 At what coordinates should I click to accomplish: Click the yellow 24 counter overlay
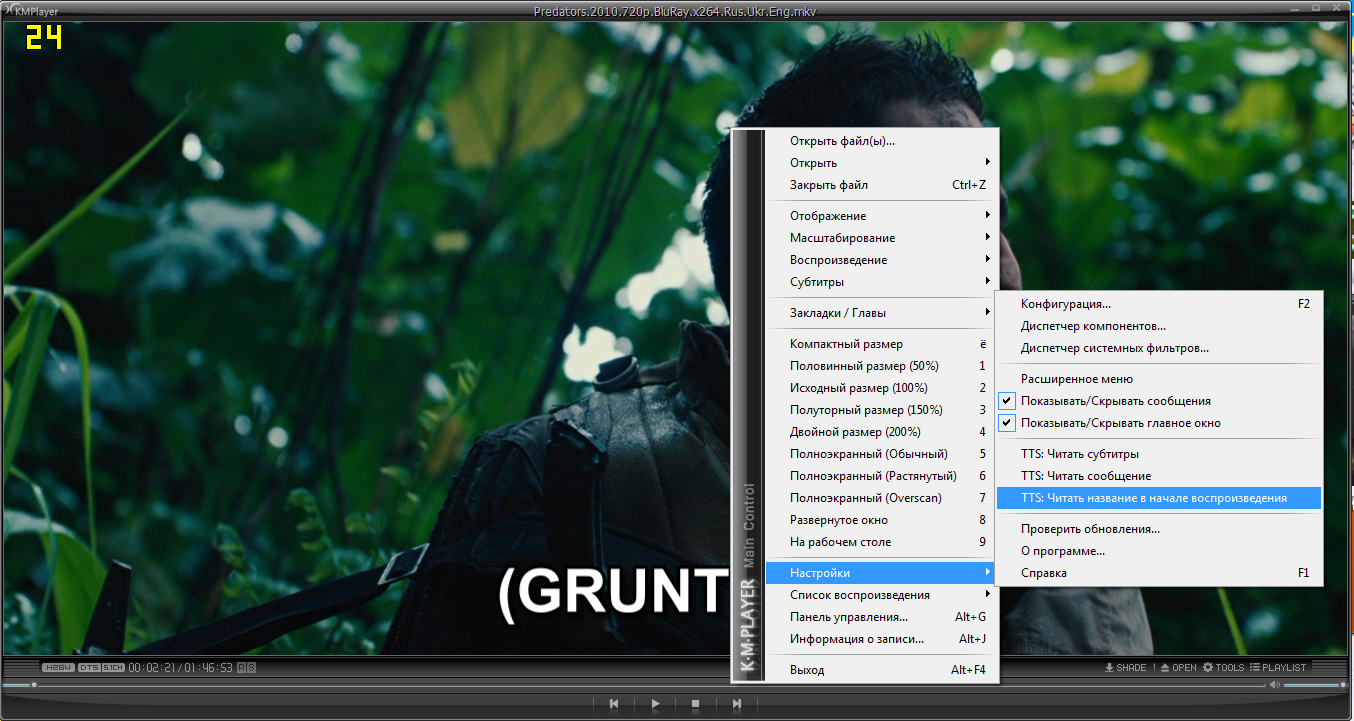(x=44, y=38)
